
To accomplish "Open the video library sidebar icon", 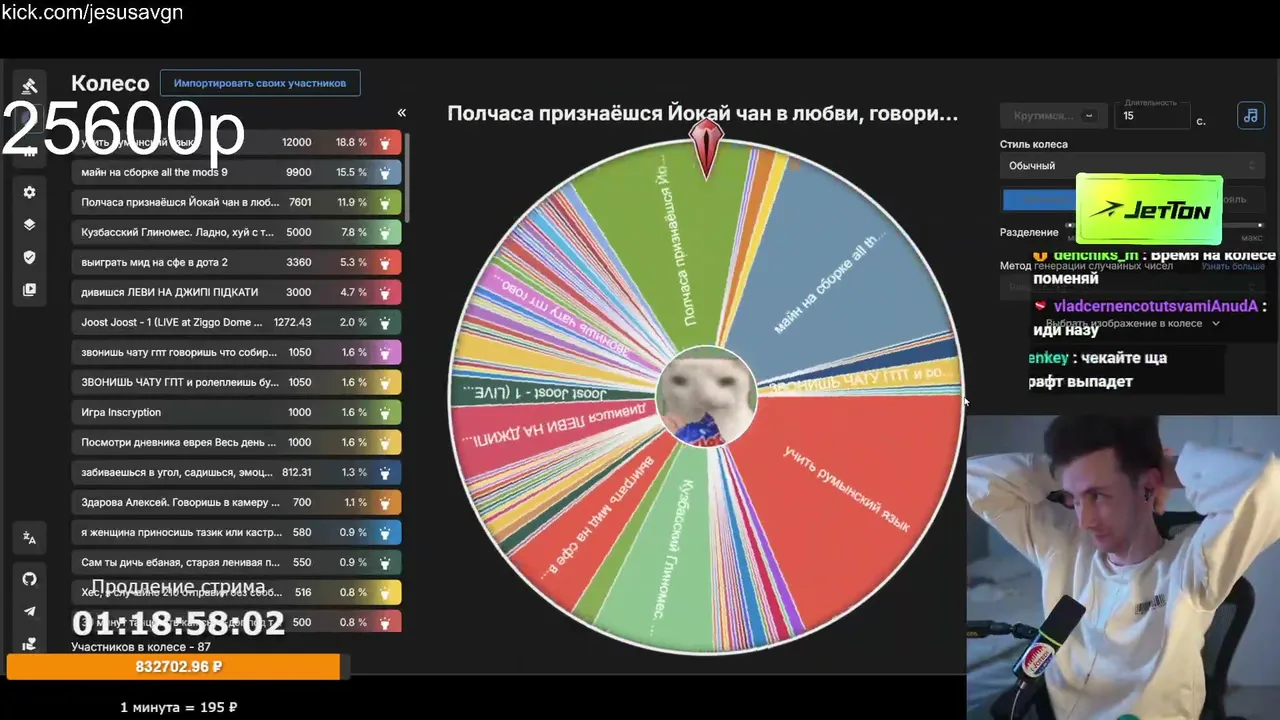I will click(29, 290).
